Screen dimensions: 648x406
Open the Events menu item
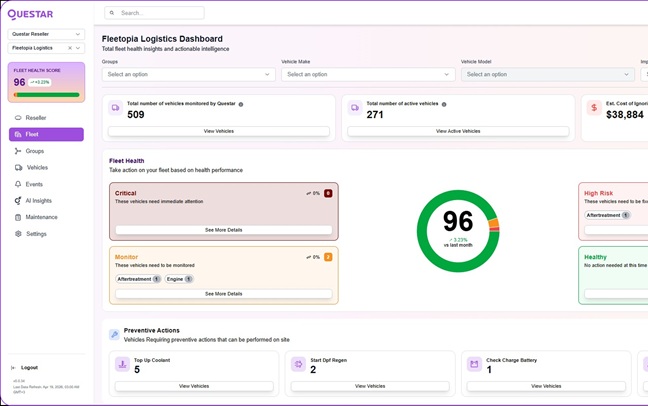(x=46, y=184)
